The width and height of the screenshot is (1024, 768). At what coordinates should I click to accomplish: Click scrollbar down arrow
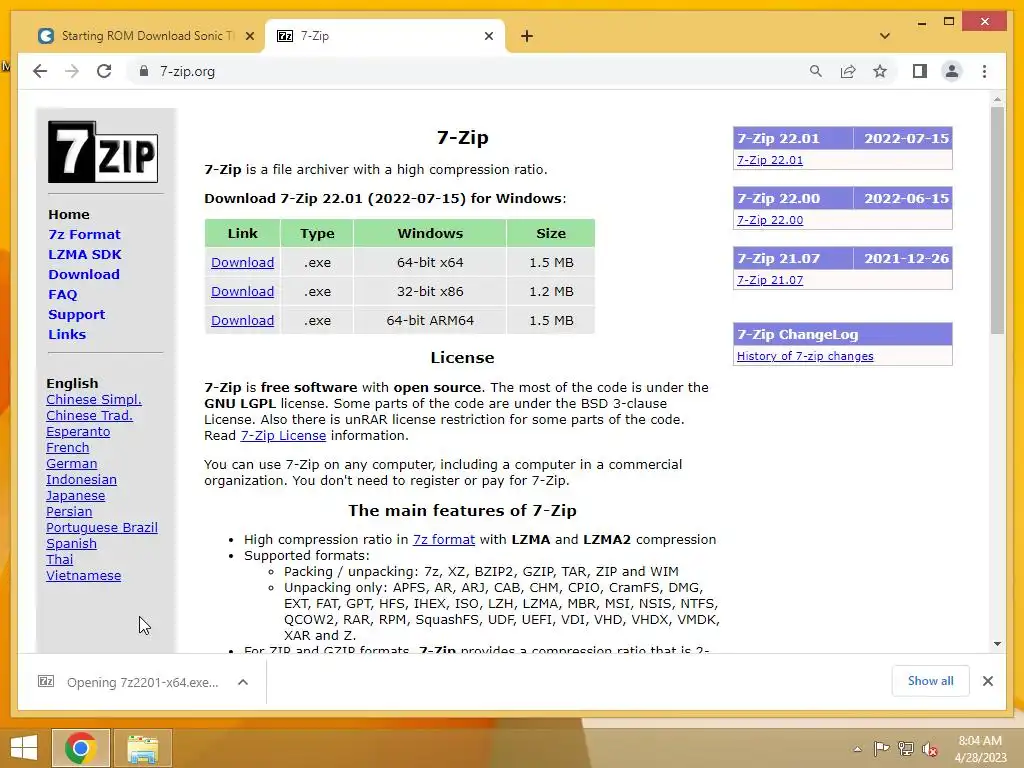pos(997,644)
